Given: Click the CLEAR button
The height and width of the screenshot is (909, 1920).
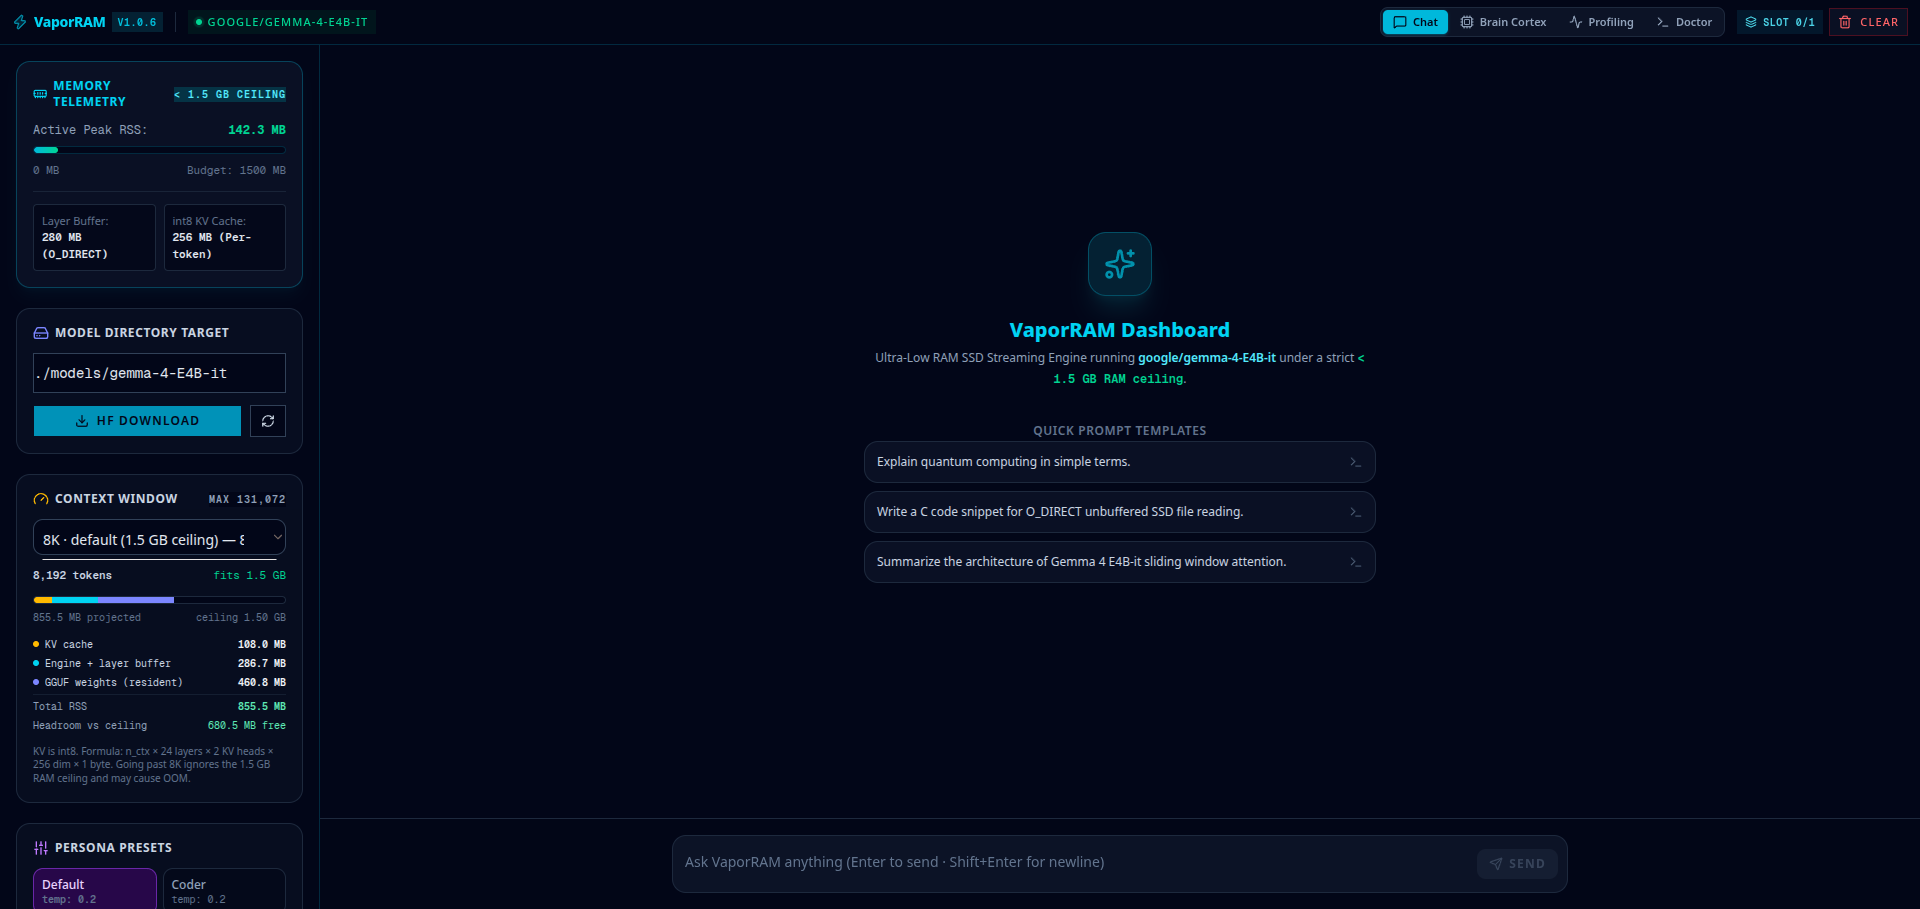Looking at the screenshot, I should 1868,22.
